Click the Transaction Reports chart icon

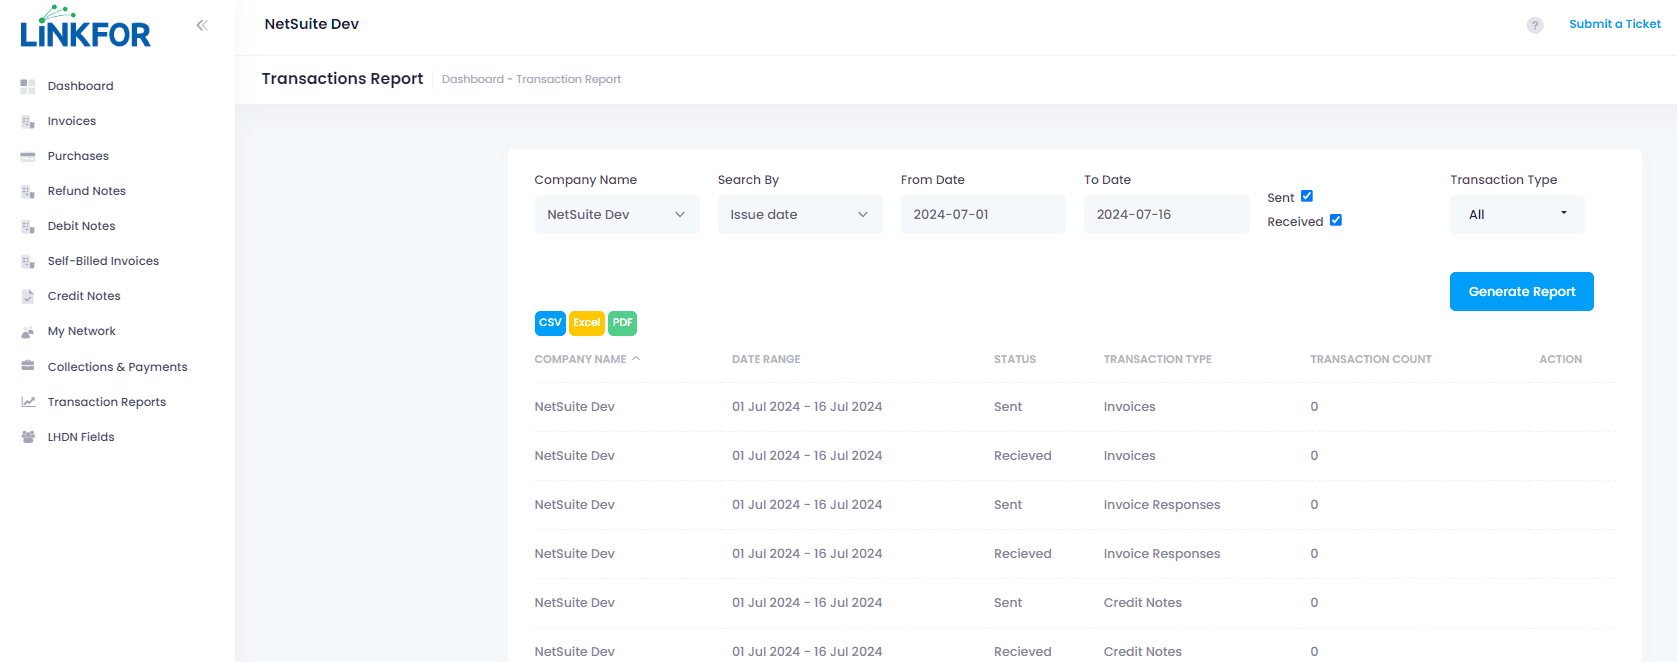[28, 402]
